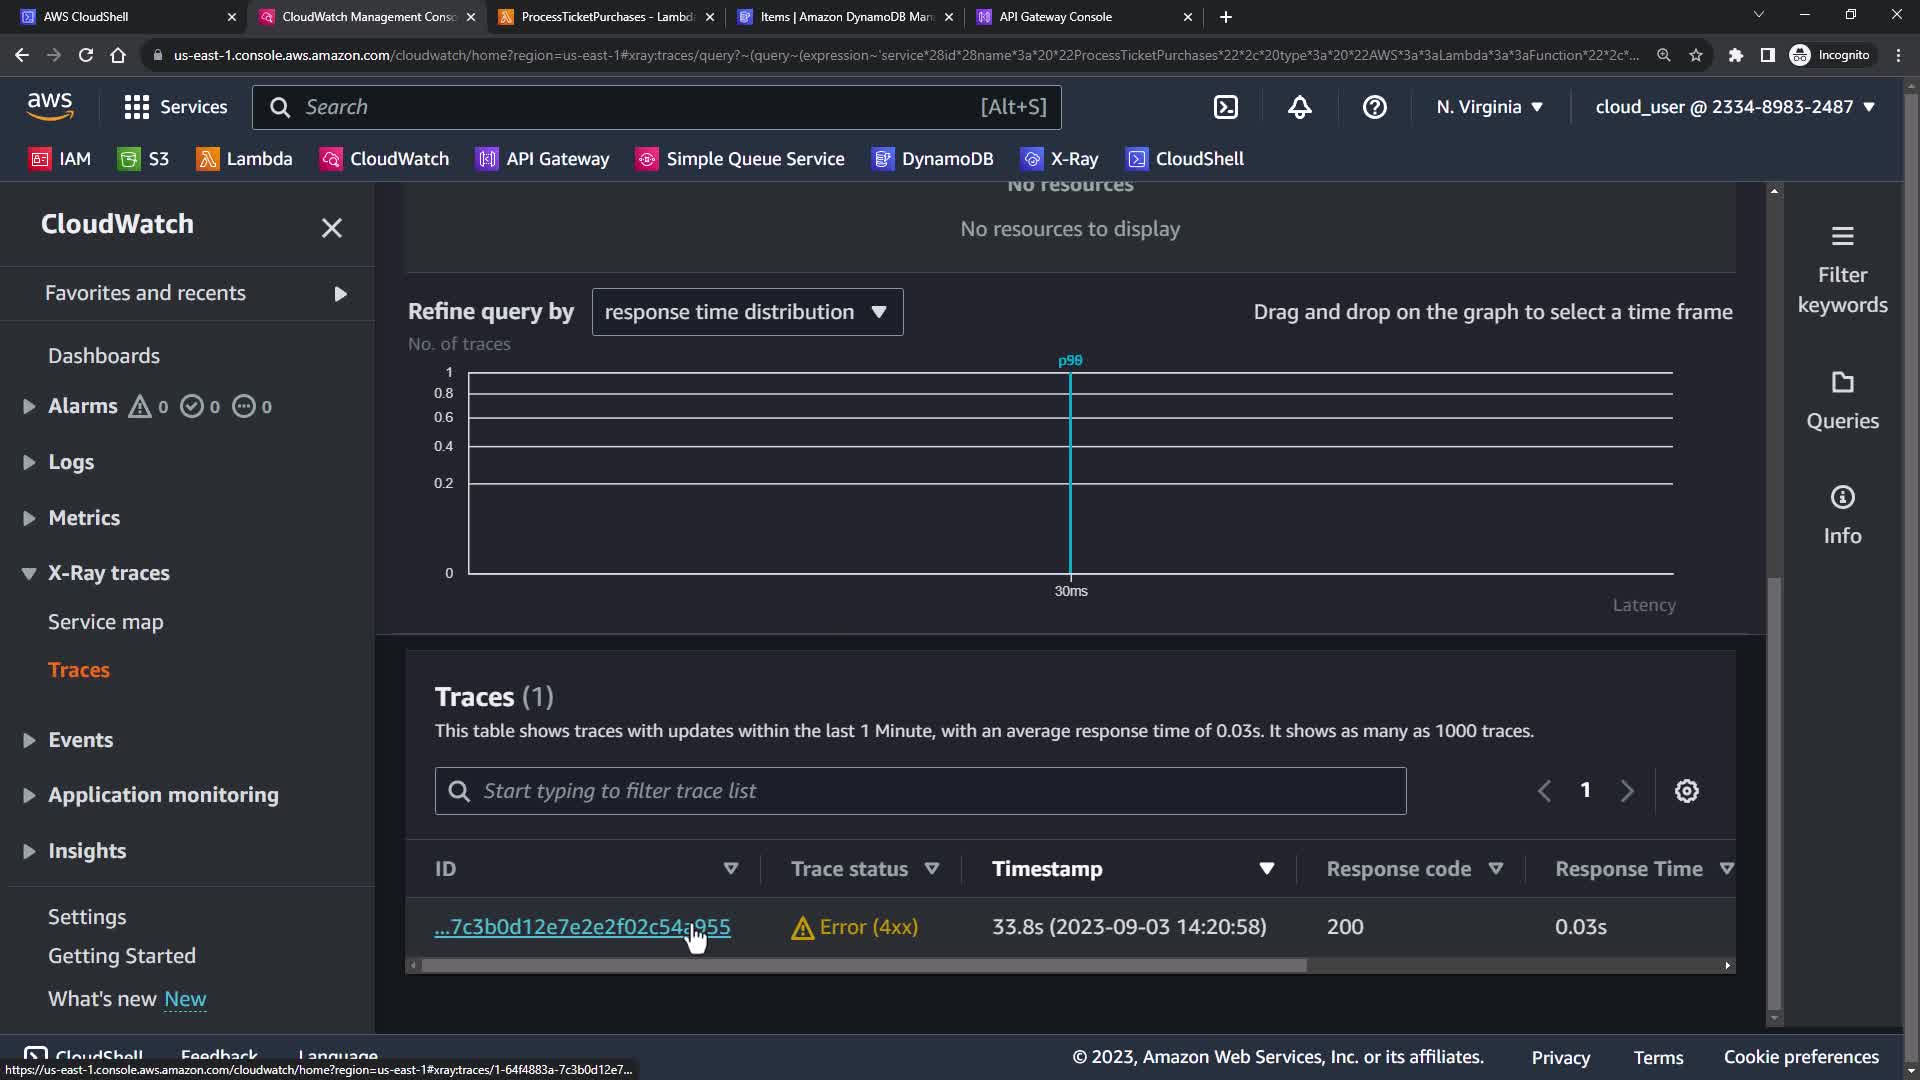Open the X-Ray shortcut in favorites bar
The width and height of the screenshot is (1920, 1080).
(x=1059, y=159)
